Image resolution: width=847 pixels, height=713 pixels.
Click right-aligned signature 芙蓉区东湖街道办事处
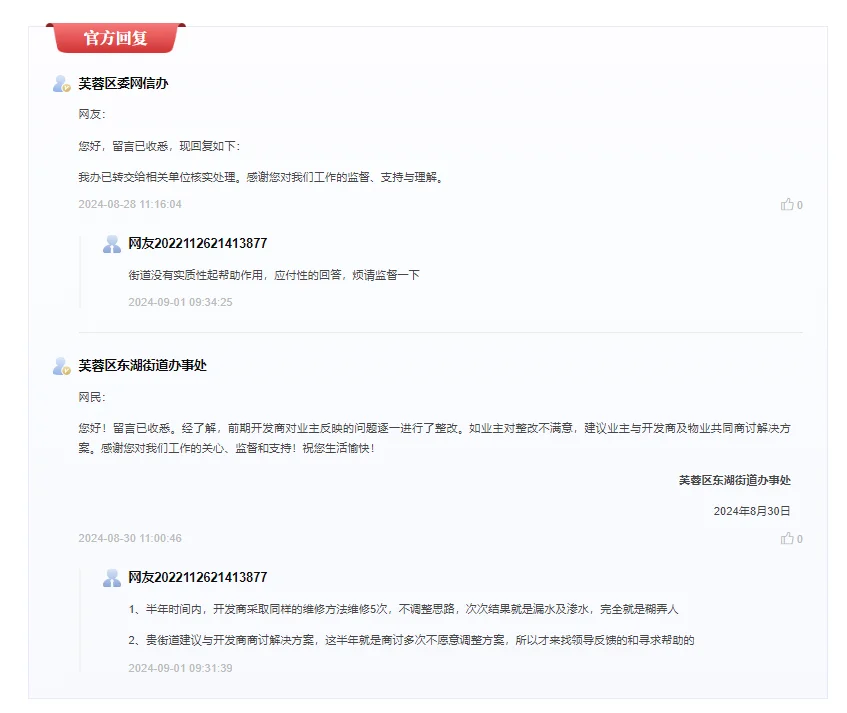[x=735, y=480]
